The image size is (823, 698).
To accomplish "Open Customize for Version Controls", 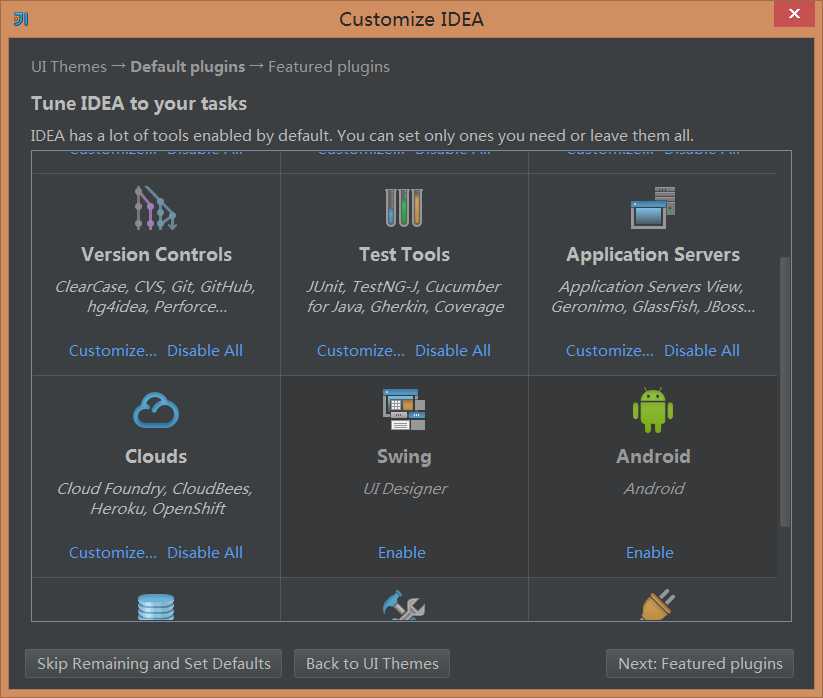I will (x=113, y=351).
